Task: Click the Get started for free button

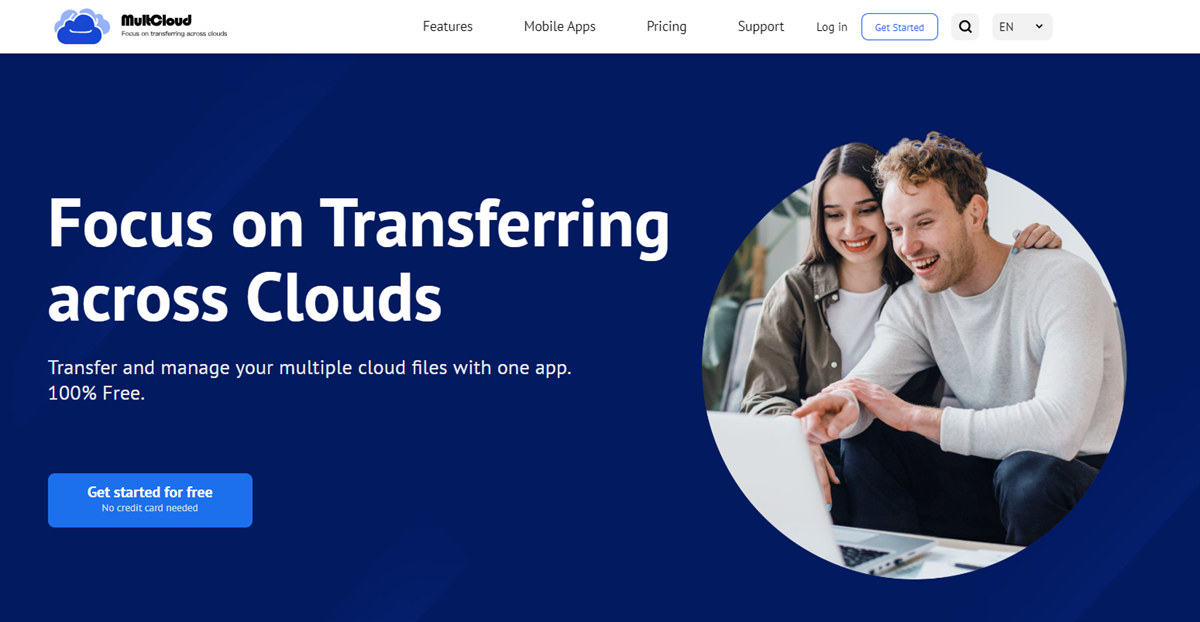Action: coord(150,500)
